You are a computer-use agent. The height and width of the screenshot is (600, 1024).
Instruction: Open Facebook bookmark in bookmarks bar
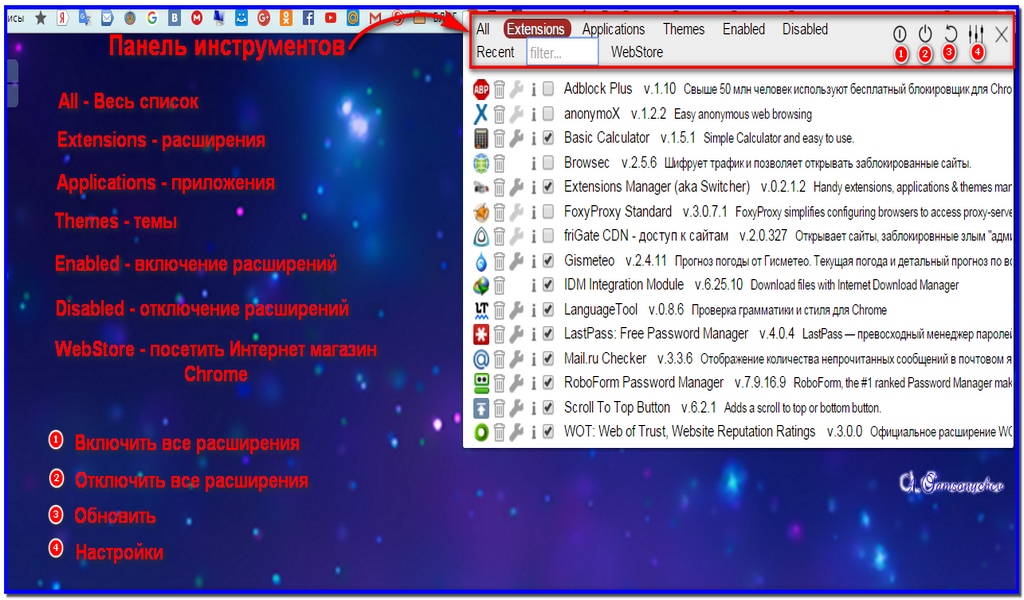[308, 18]
